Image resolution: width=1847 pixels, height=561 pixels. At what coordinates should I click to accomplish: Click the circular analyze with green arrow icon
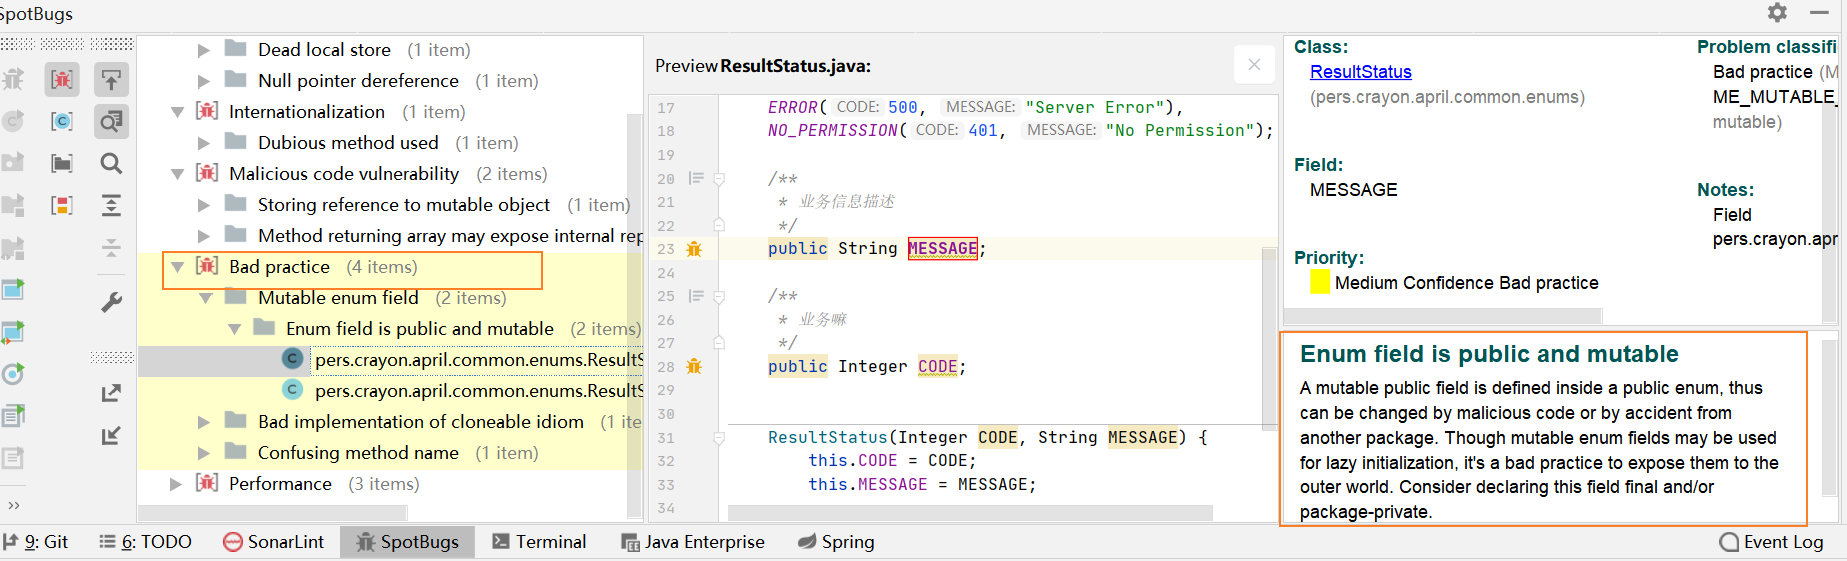(x=13, y=374)
